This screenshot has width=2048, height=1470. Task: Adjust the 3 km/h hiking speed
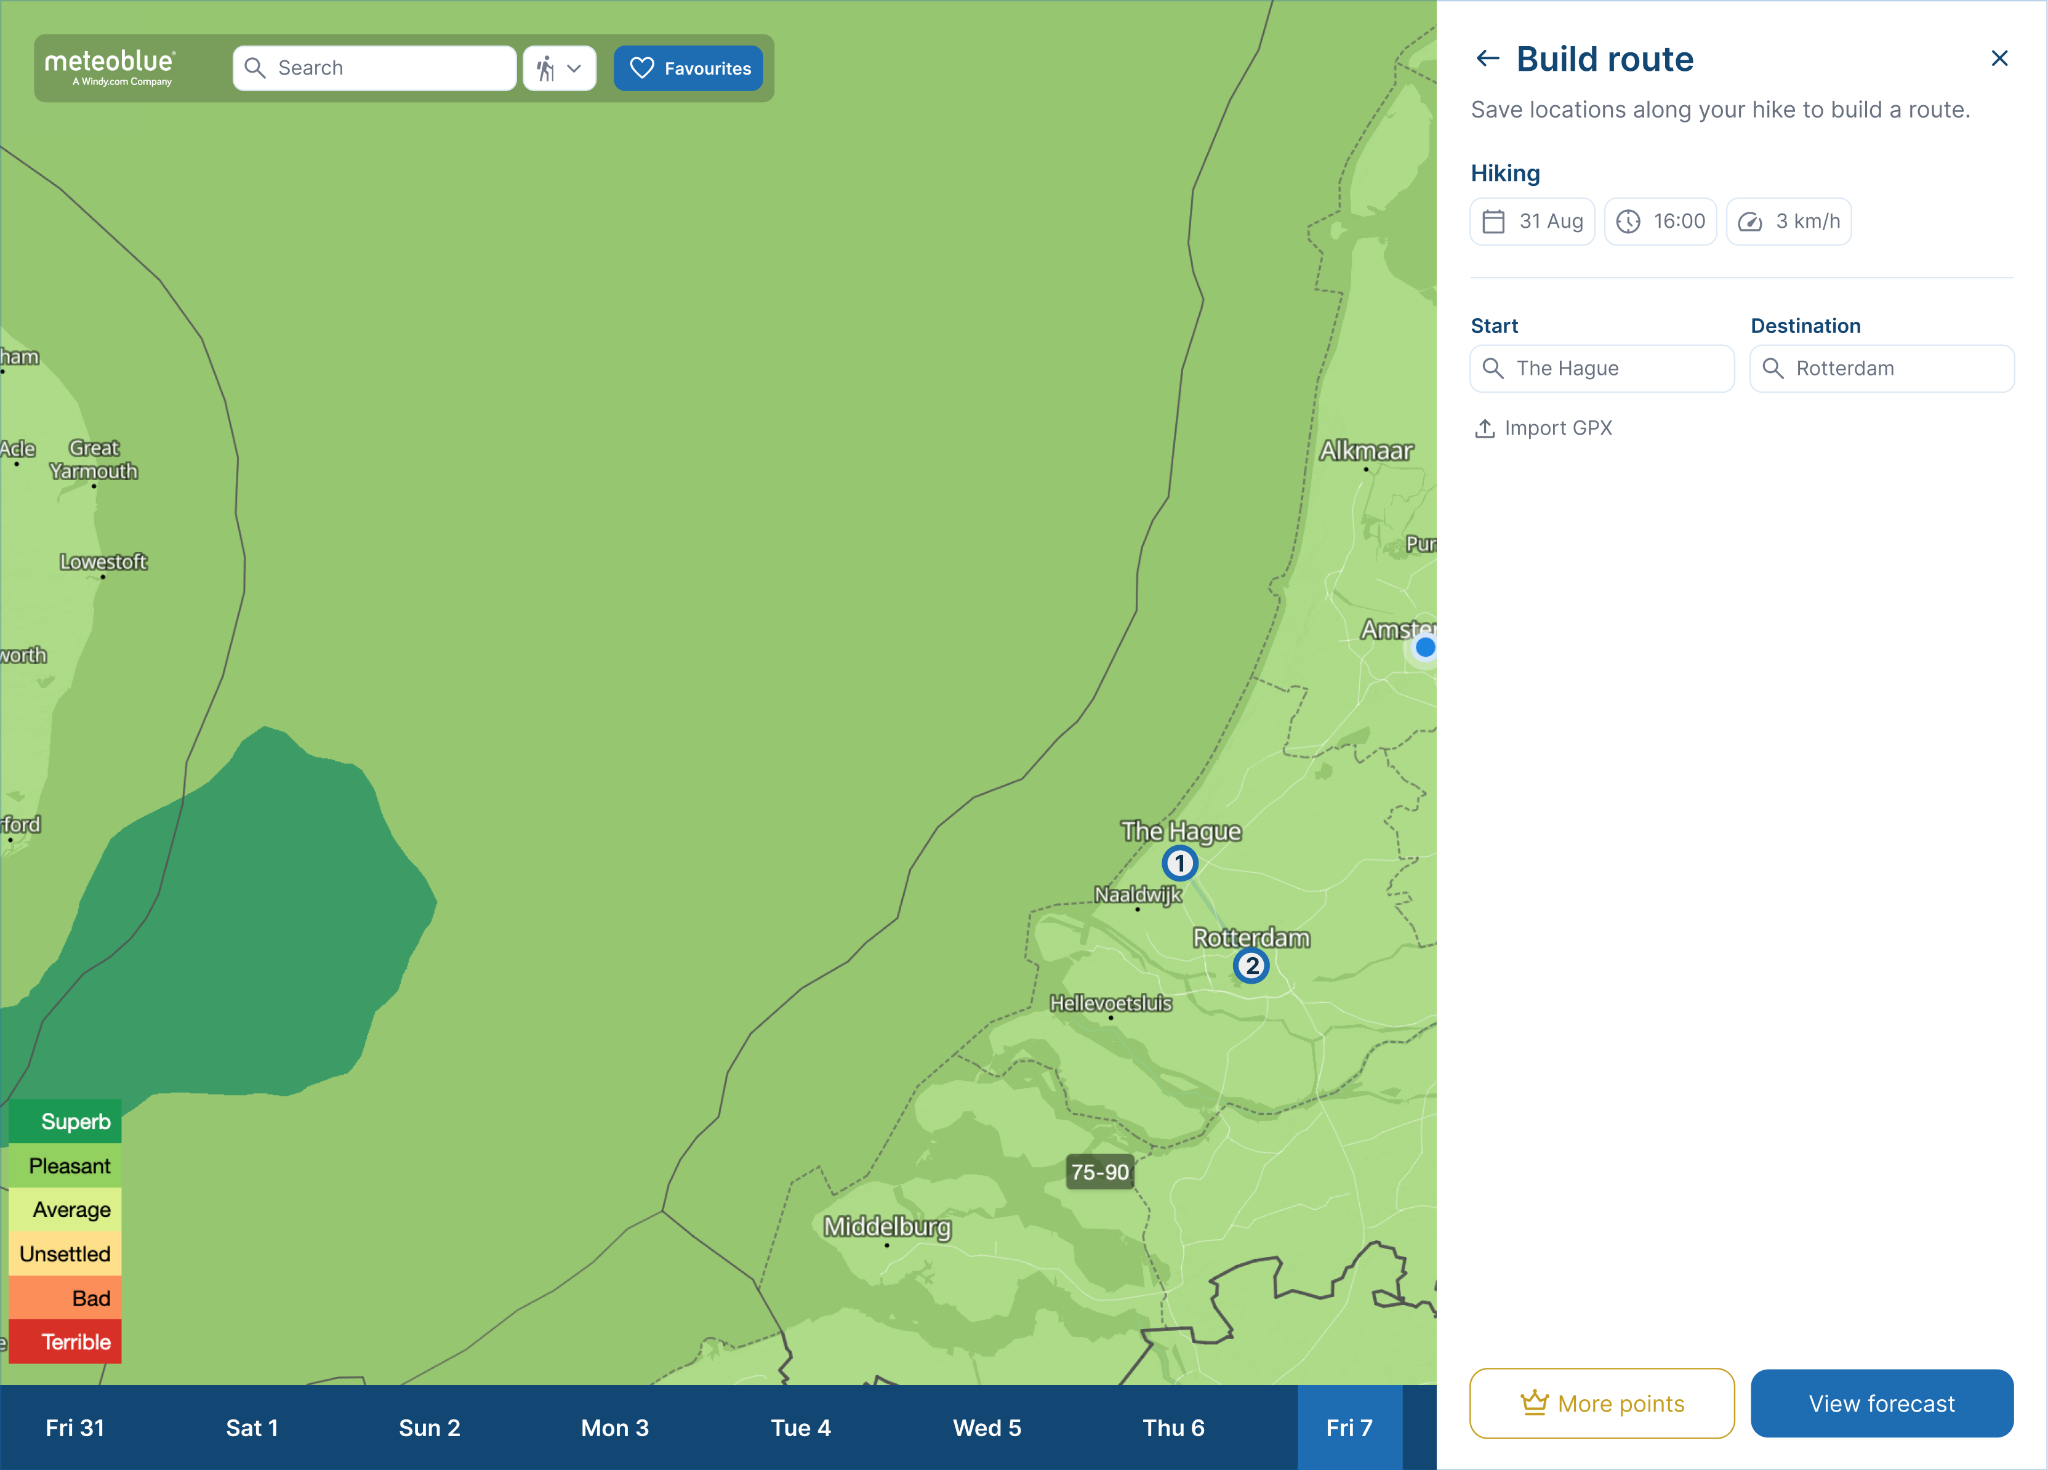[x=1789, y=221]
